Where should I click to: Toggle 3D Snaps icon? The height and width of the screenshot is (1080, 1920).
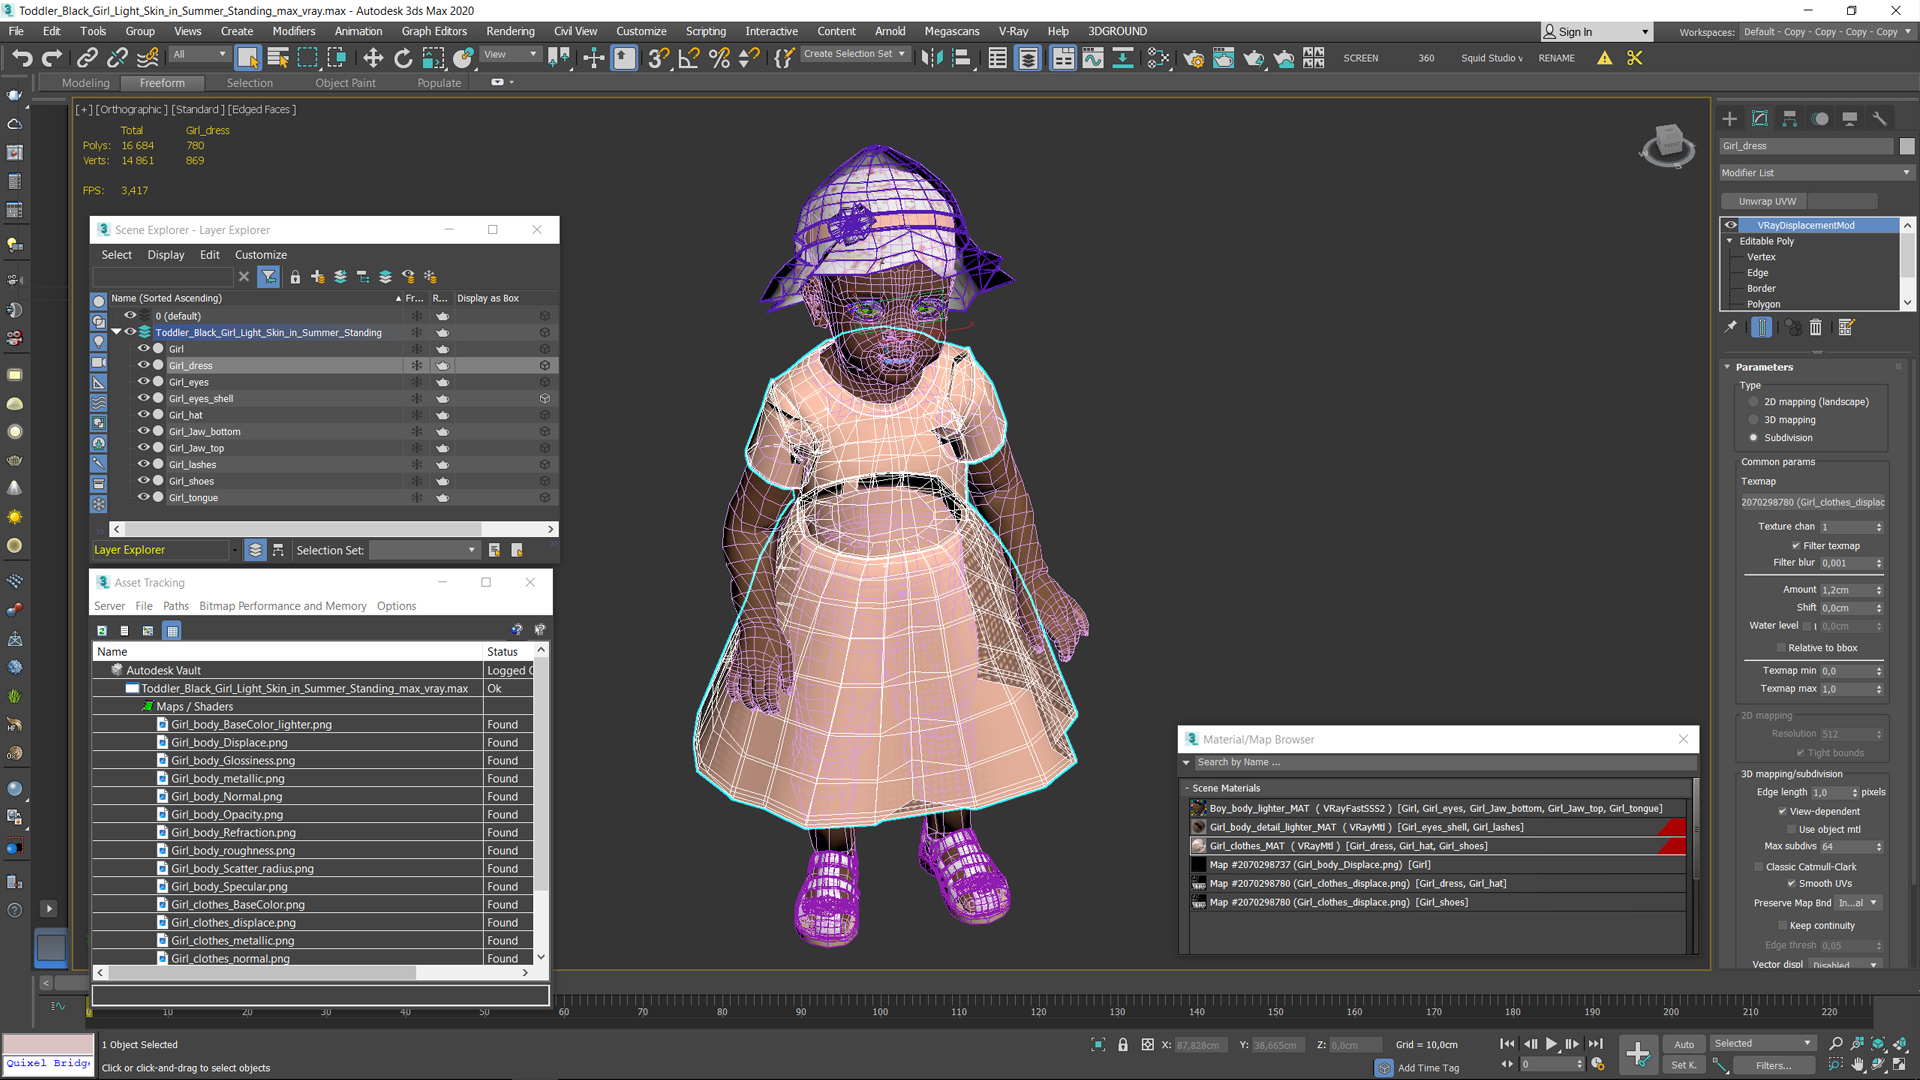pos(658,58)
